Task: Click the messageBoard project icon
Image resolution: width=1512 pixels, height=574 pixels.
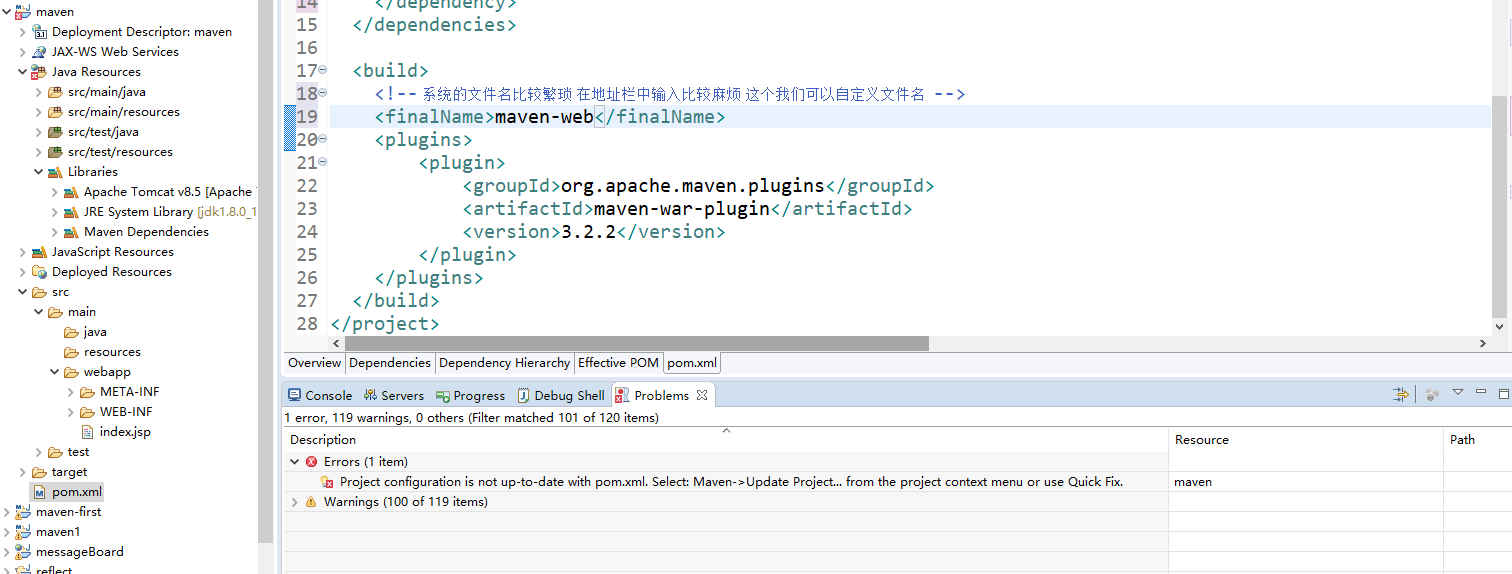Action: click(23, 552)
